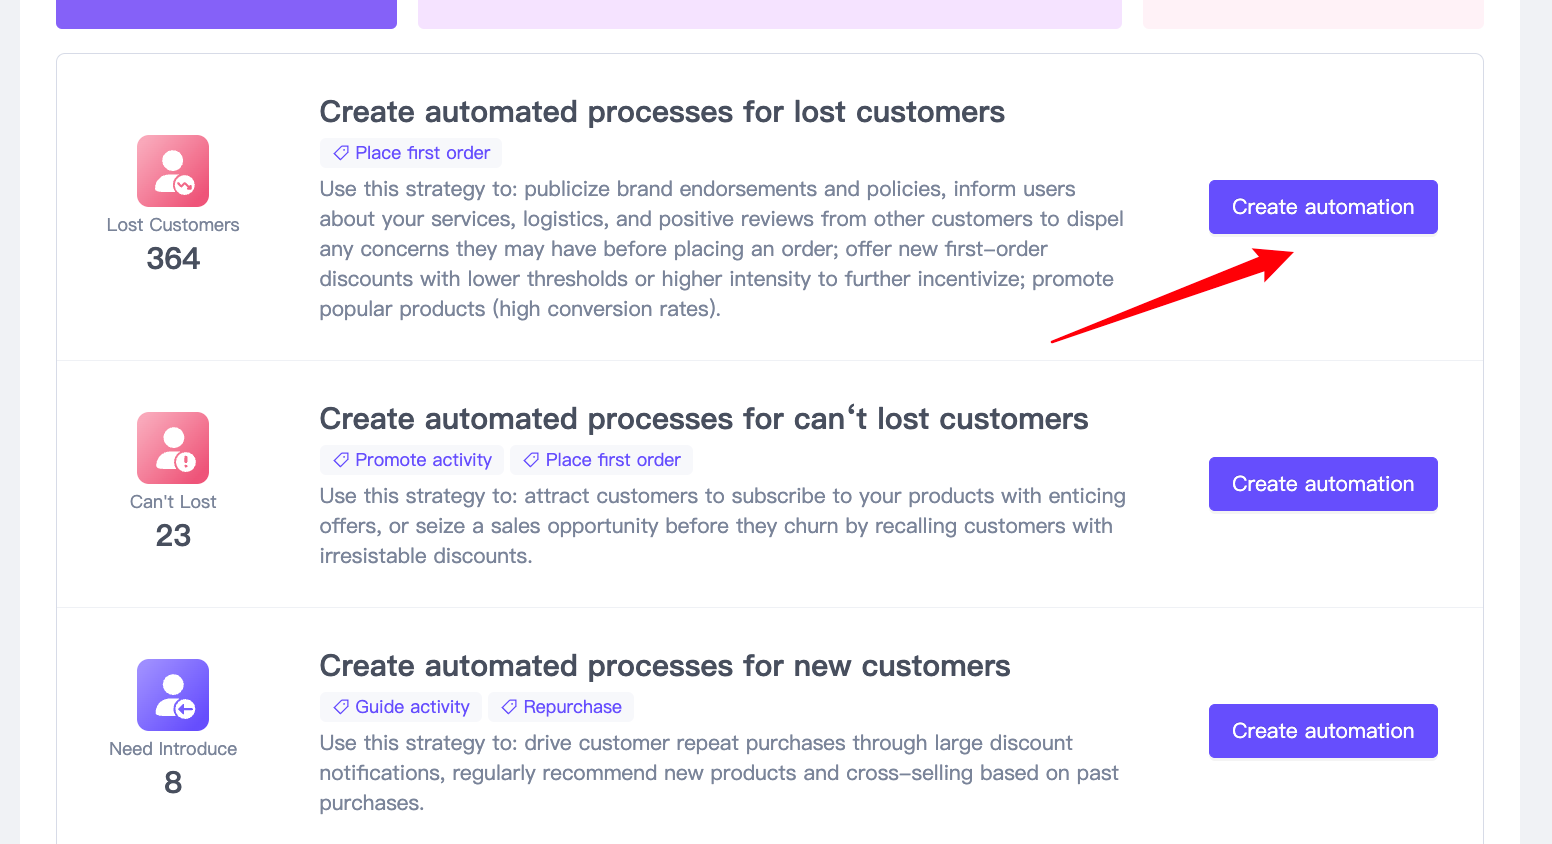Click the tag icon beside Repurchase
1552x844 pixels.
click(509, 707)
